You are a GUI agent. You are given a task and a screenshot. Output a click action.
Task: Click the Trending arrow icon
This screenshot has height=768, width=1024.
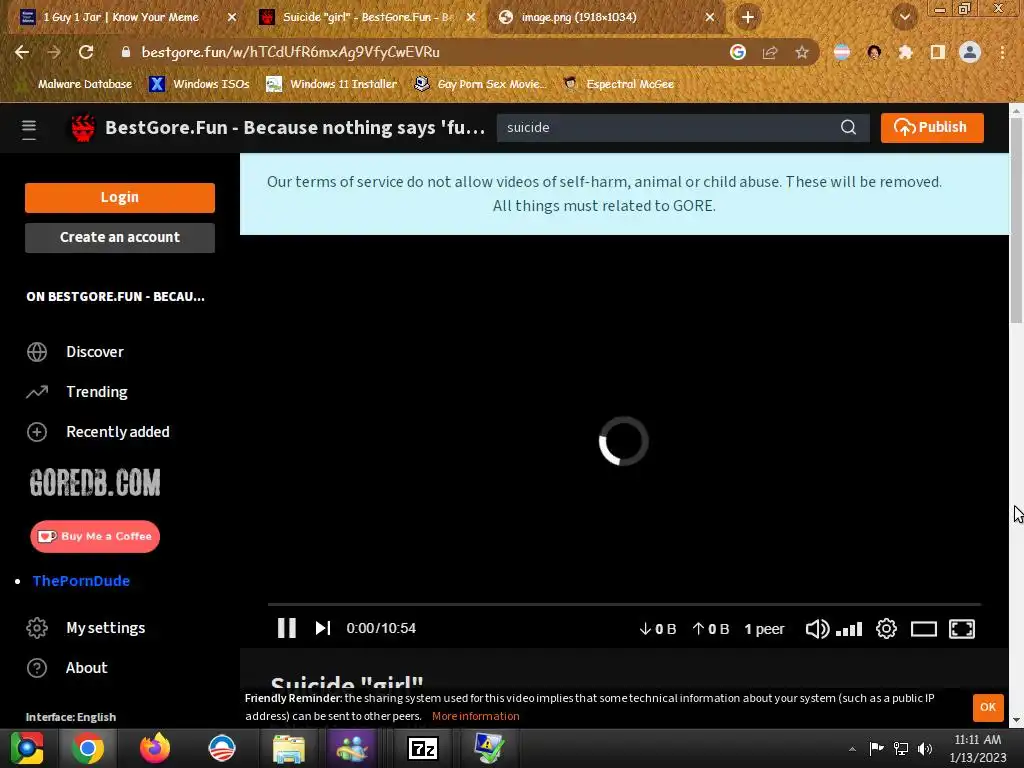[37, 392]
